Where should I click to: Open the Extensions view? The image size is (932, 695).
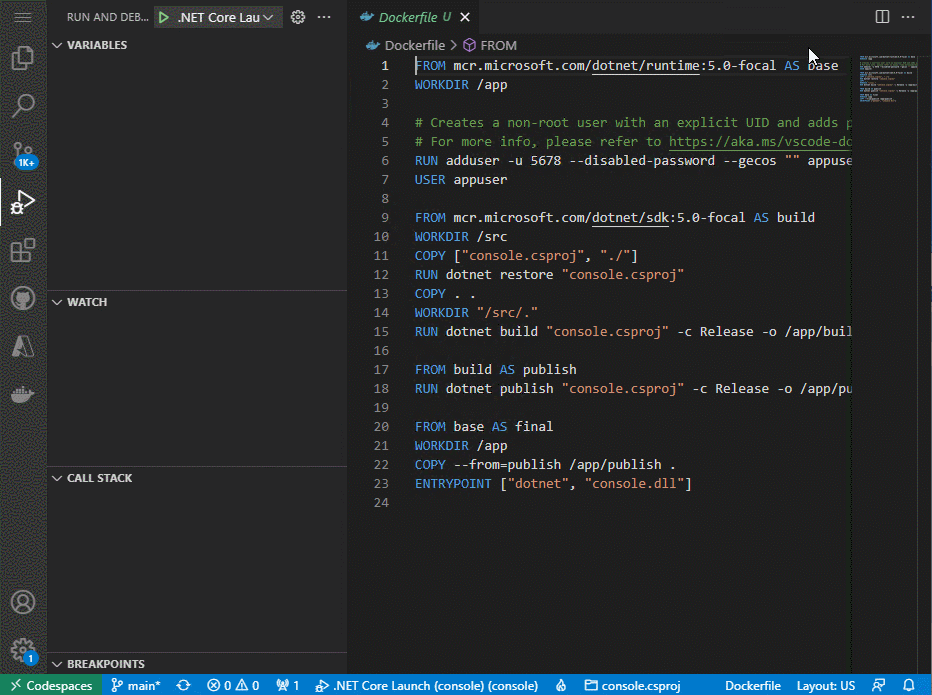tap(23, 250)
